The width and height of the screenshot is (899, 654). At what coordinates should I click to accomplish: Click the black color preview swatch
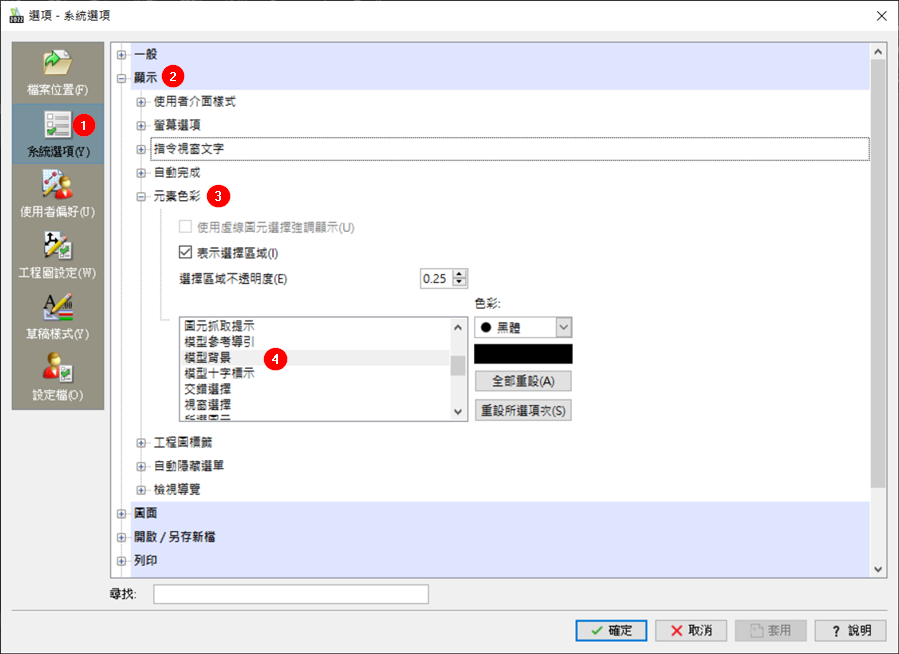(x=523, y=354)
